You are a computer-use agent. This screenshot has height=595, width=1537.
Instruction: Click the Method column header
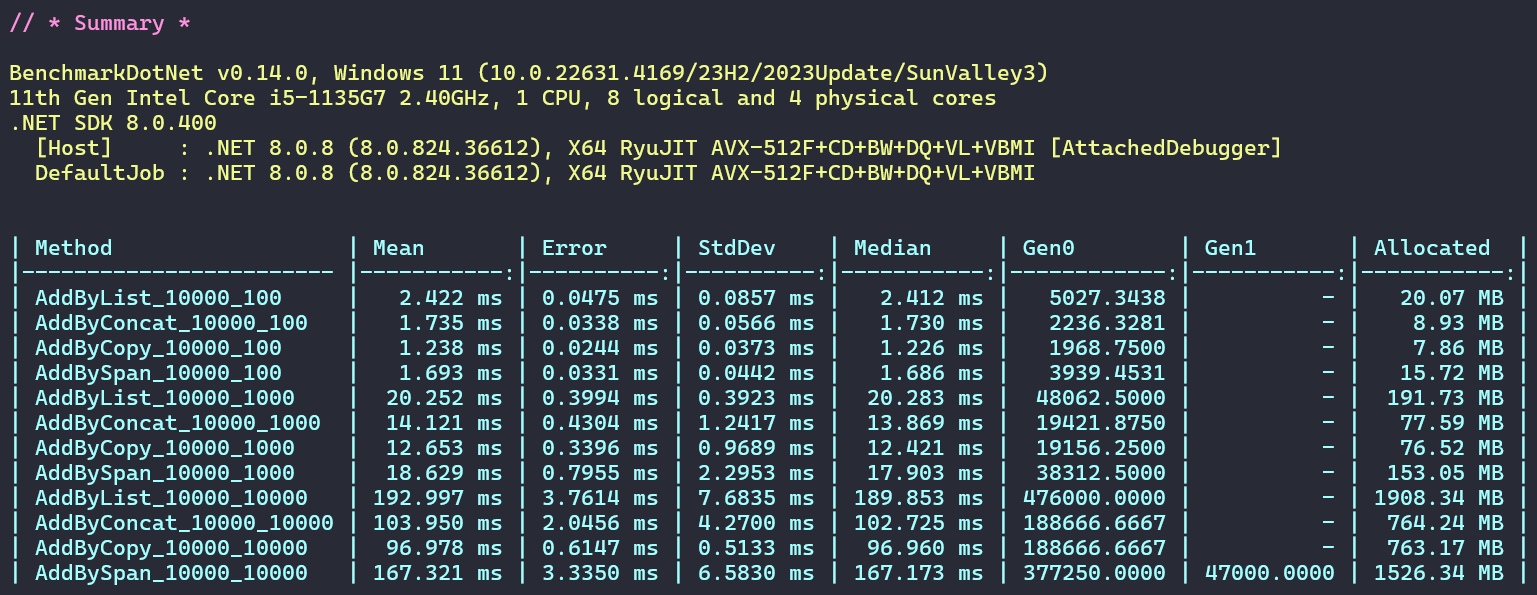pos(74,248)
